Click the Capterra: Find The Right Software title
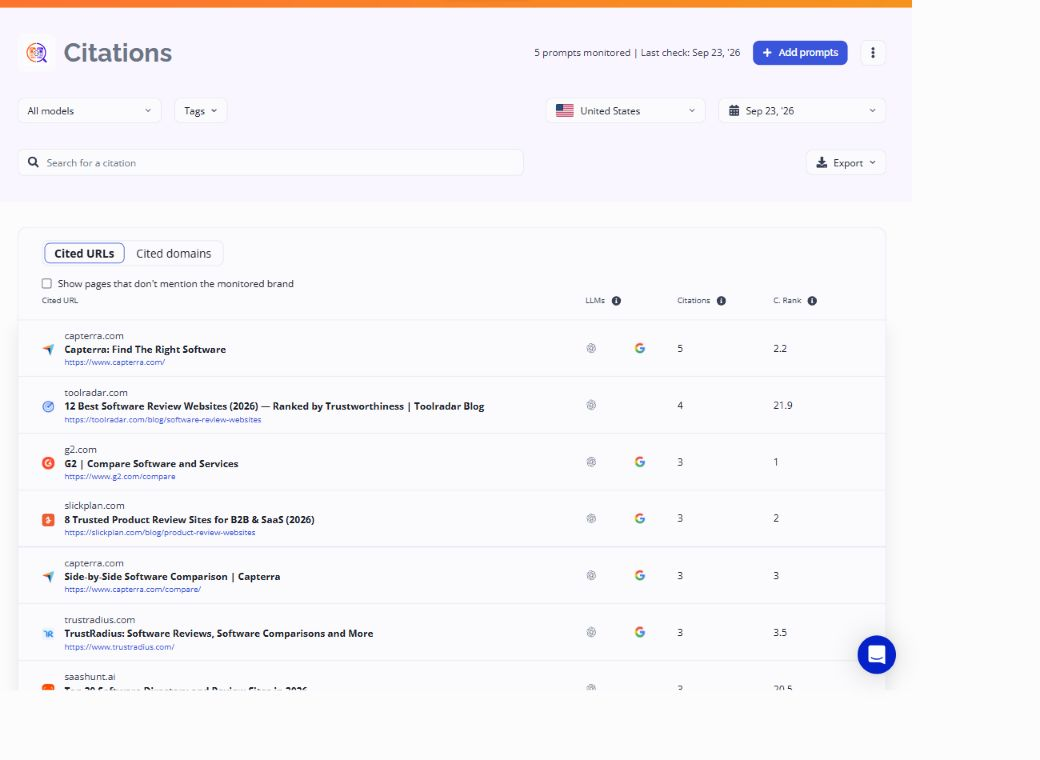This screenshot has height=760, width=1040. click(145, 349)
